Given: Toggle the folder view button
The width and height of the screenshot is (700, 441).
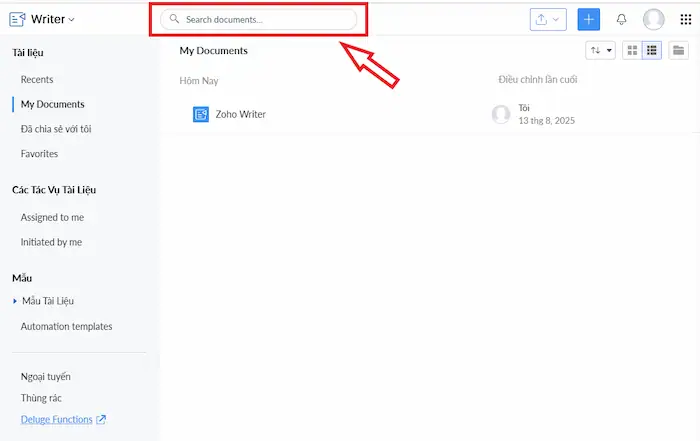Looking at the screenshot, I should [680, 51].
